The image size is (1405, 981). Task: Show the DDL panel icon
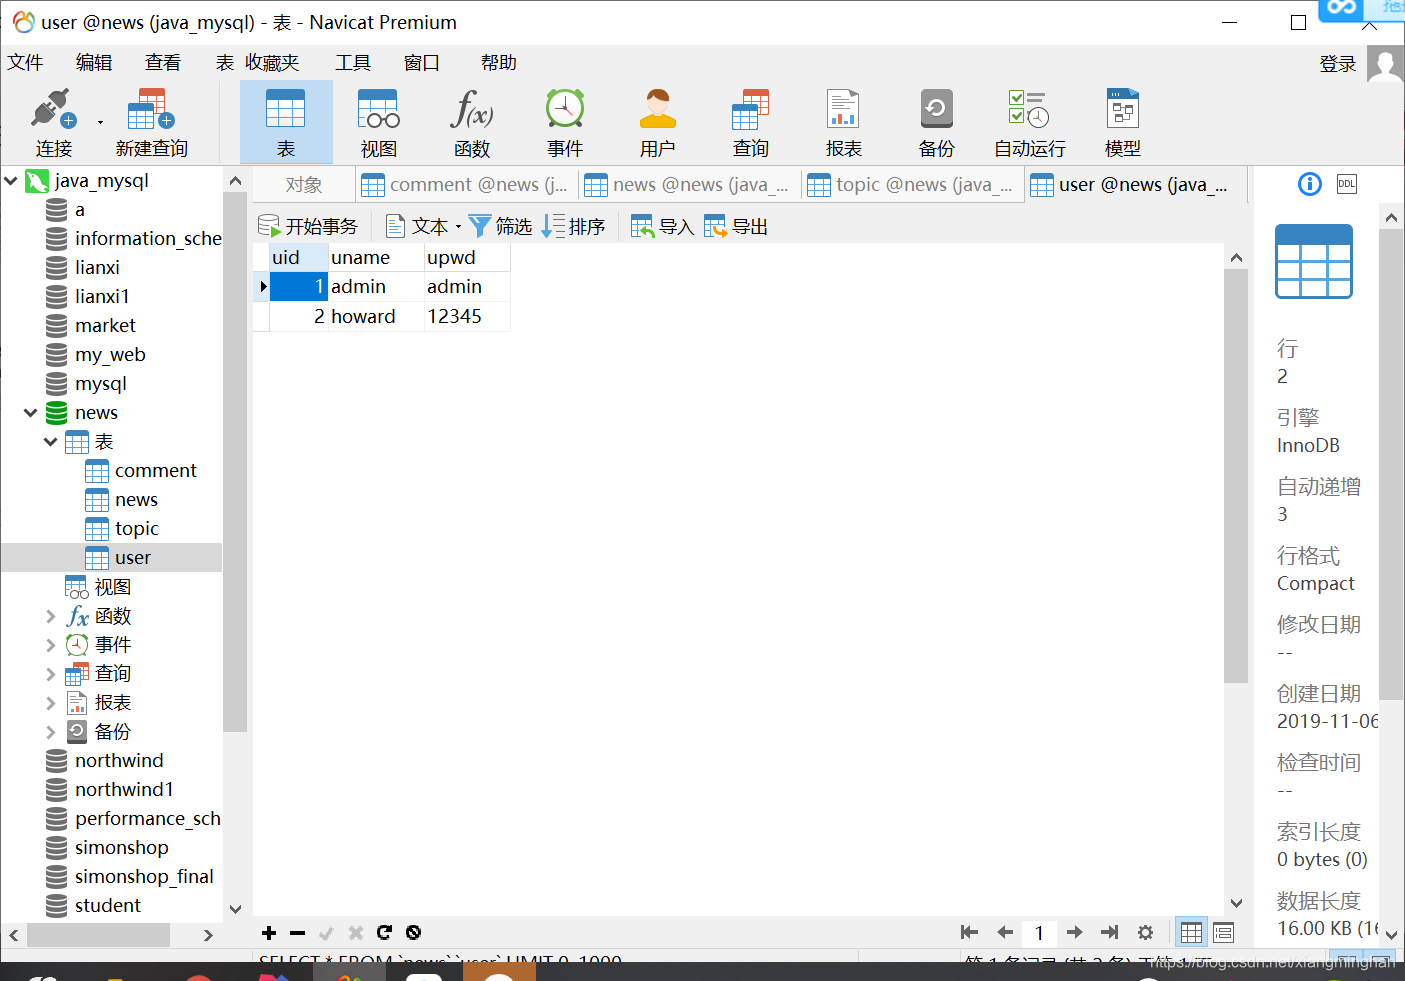(1347, 184)
